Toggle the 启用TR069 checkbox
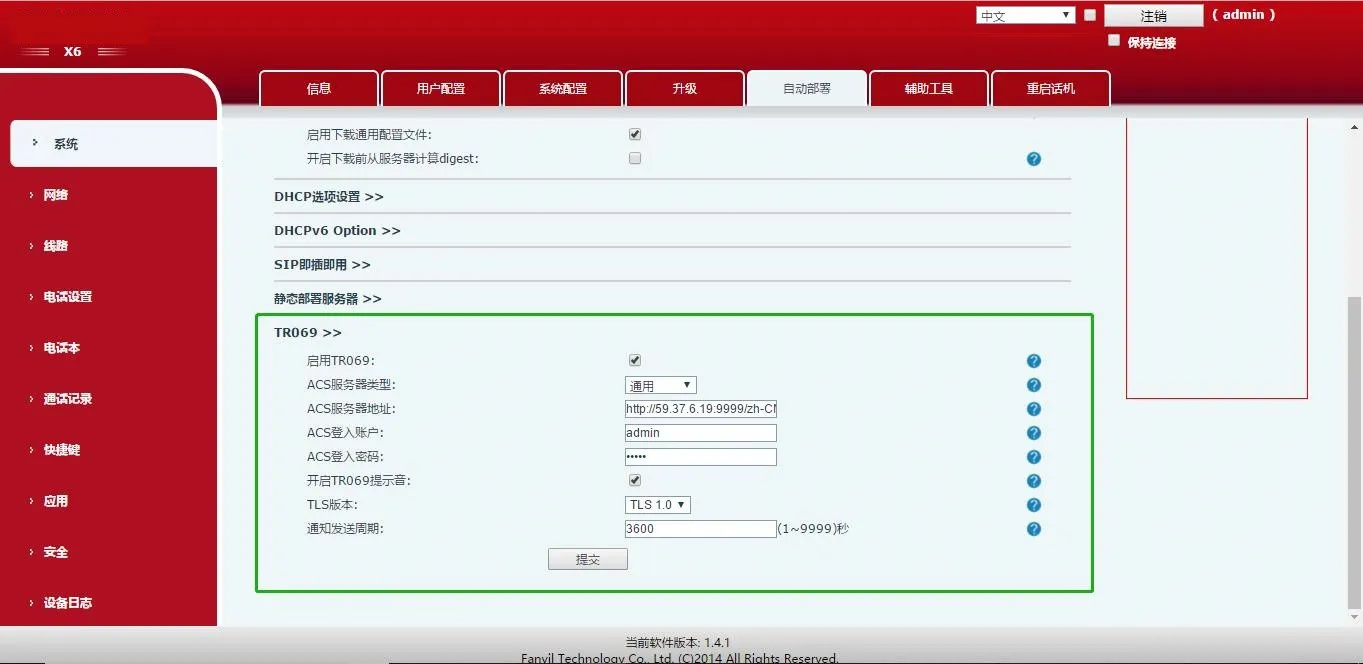 tap(635, 360)
